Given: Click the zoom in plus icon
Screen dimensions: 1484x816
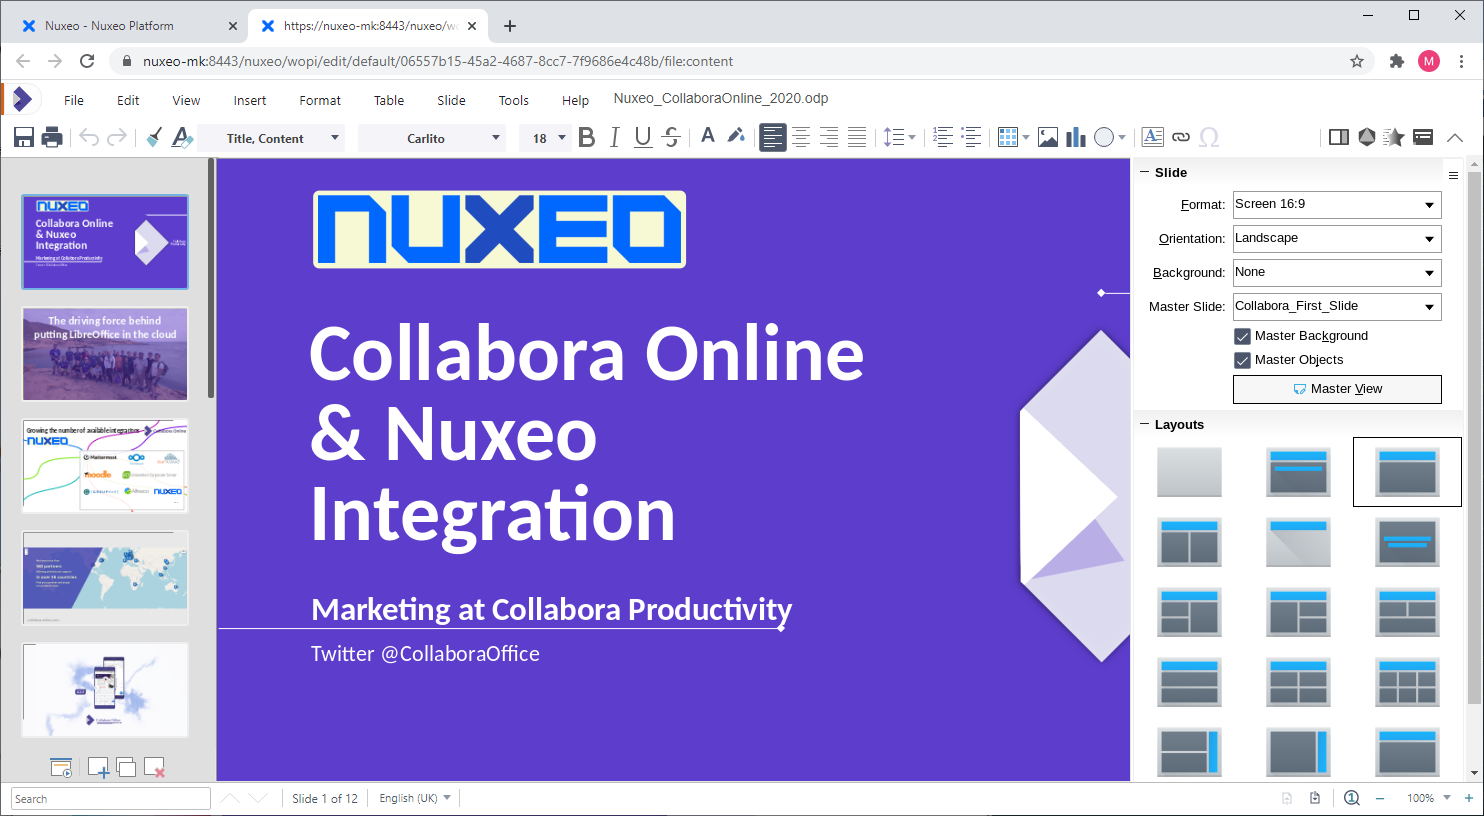Looking at the screenshot, I should 1469,798.
